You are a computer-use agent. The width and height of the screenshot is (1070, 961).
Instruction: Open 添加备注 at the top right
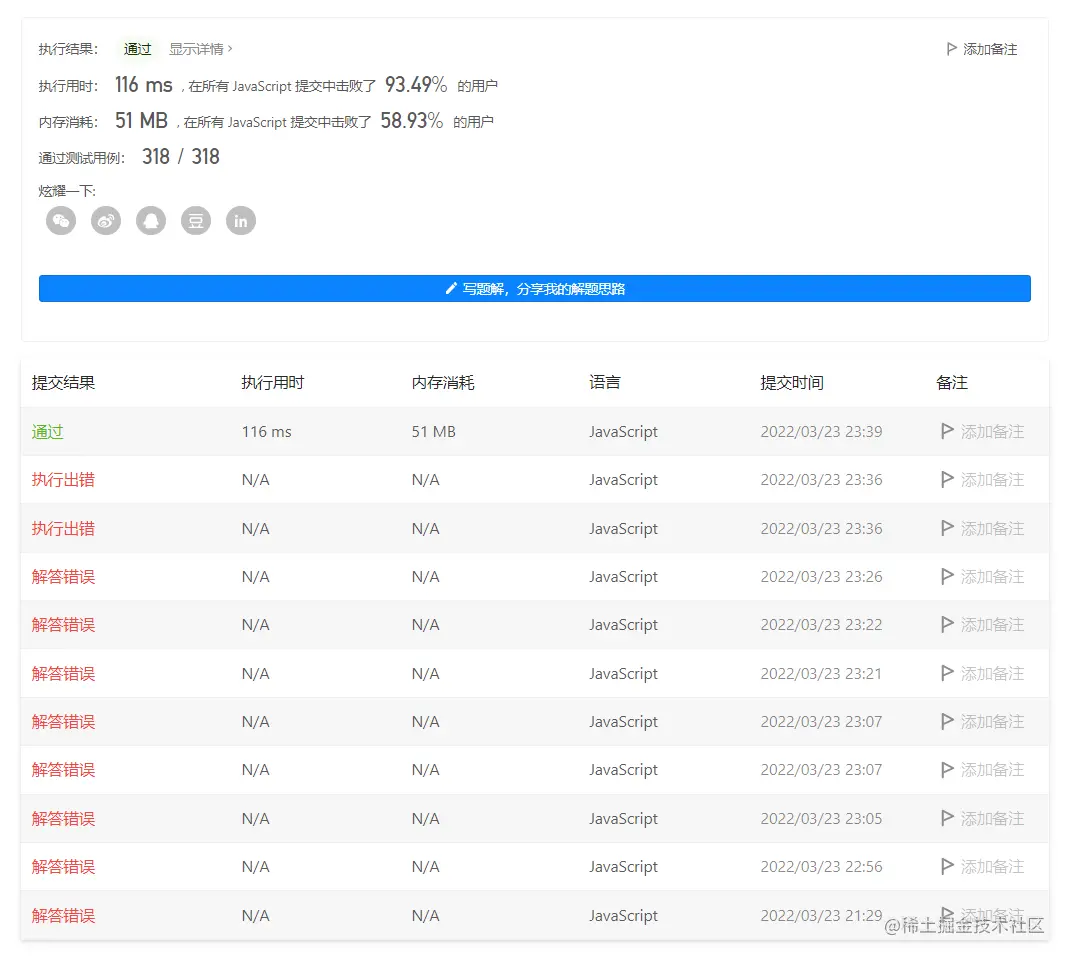pos(982,49)
